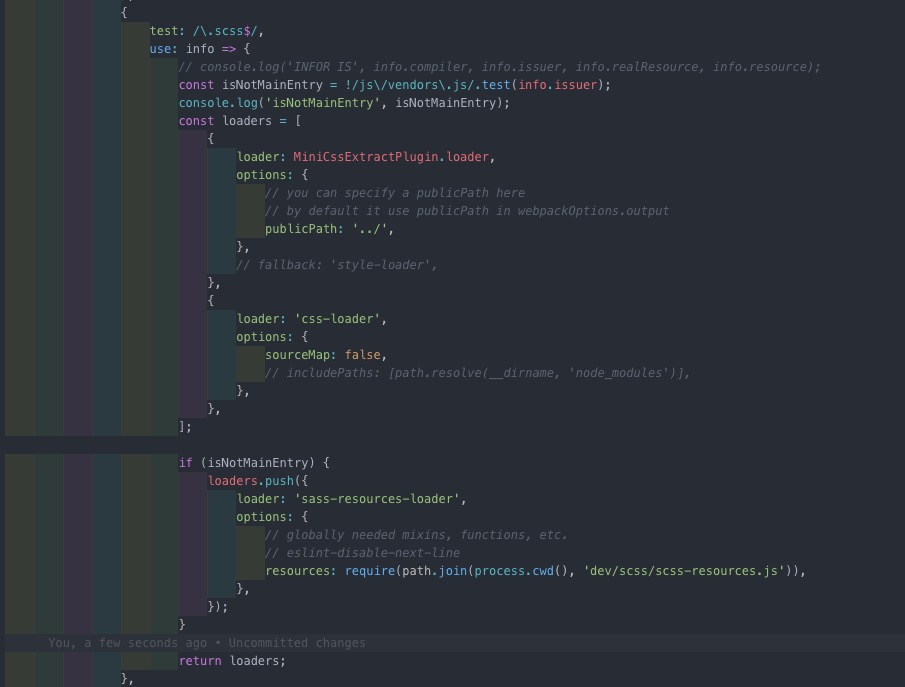Click 'dev/scss/scss-resources.js' path string

point(684,571)
